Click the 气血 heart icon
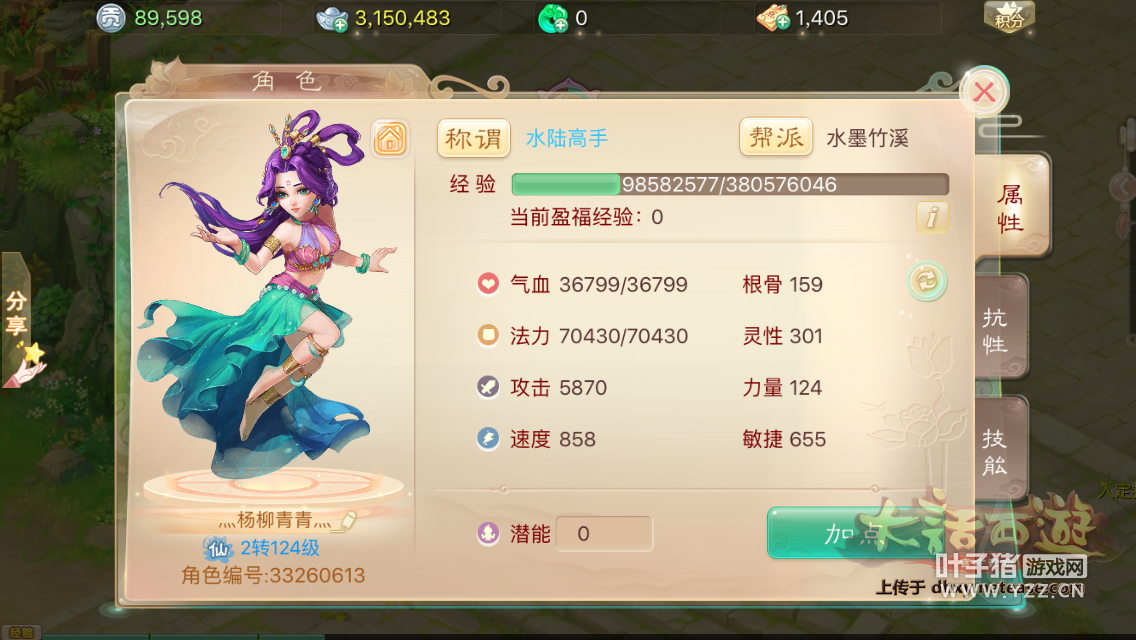Image resolution: width=1136 pixels, height=640 pixels. click(x=488, y=283)
